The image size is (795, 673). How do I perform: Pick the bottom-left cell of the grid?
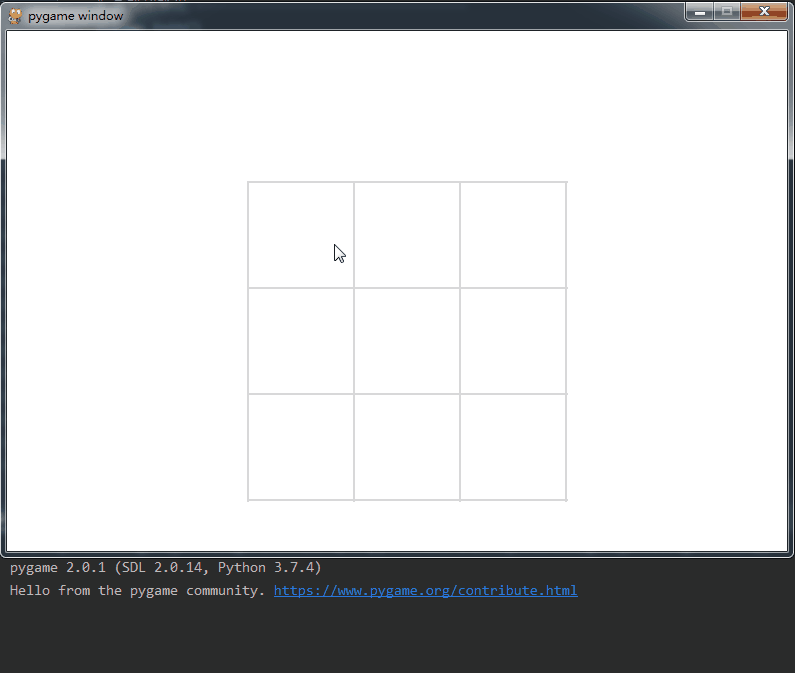301,447
